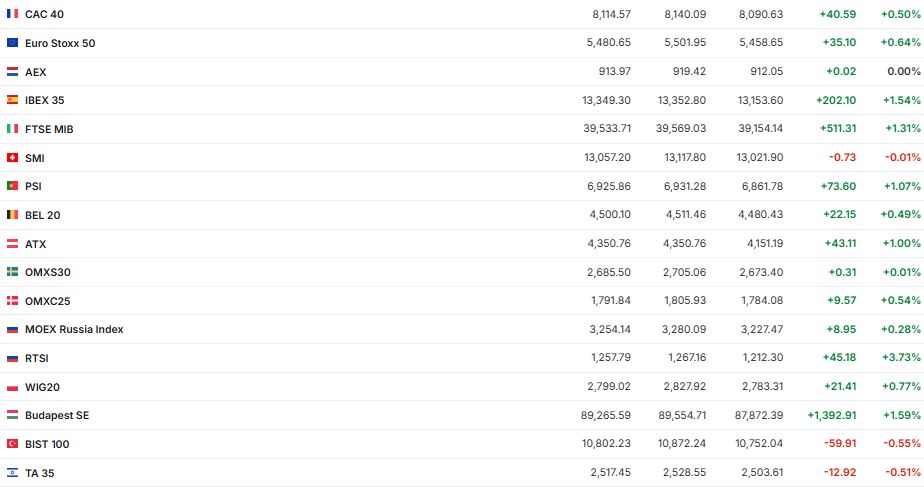Screen dimensions: 924x487
Task: Open the Euro Stoxx 50 index link
Action: pyautogui.click(x=60, y=43)
